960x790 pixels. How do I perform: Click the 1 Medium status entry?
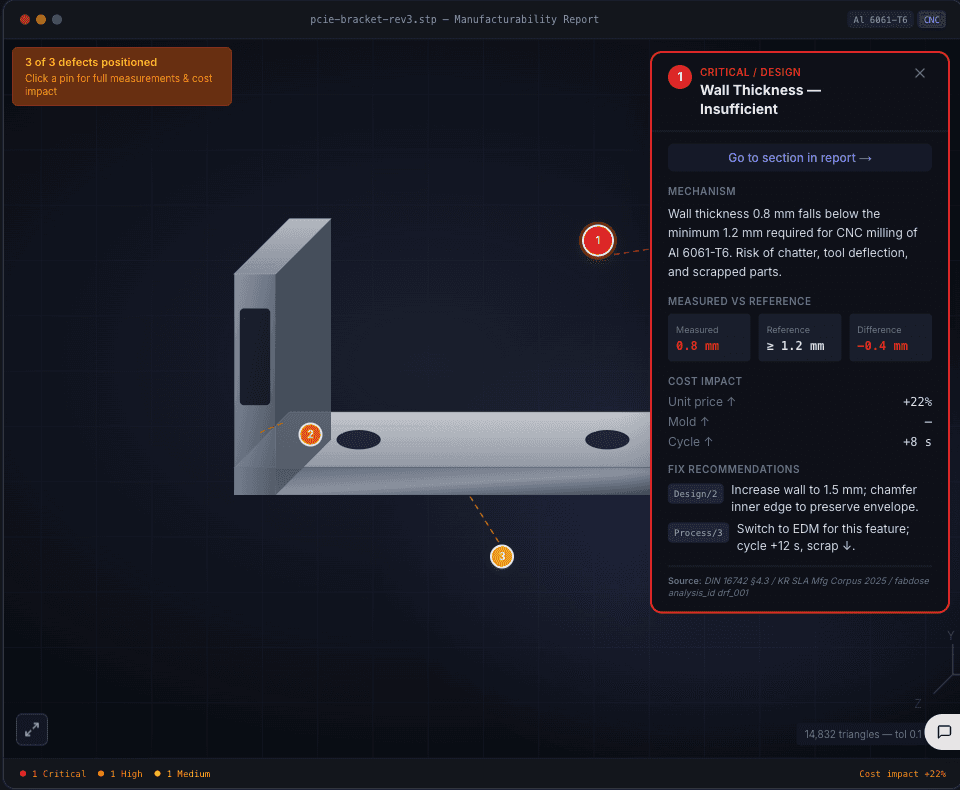[x=182, y=774]
